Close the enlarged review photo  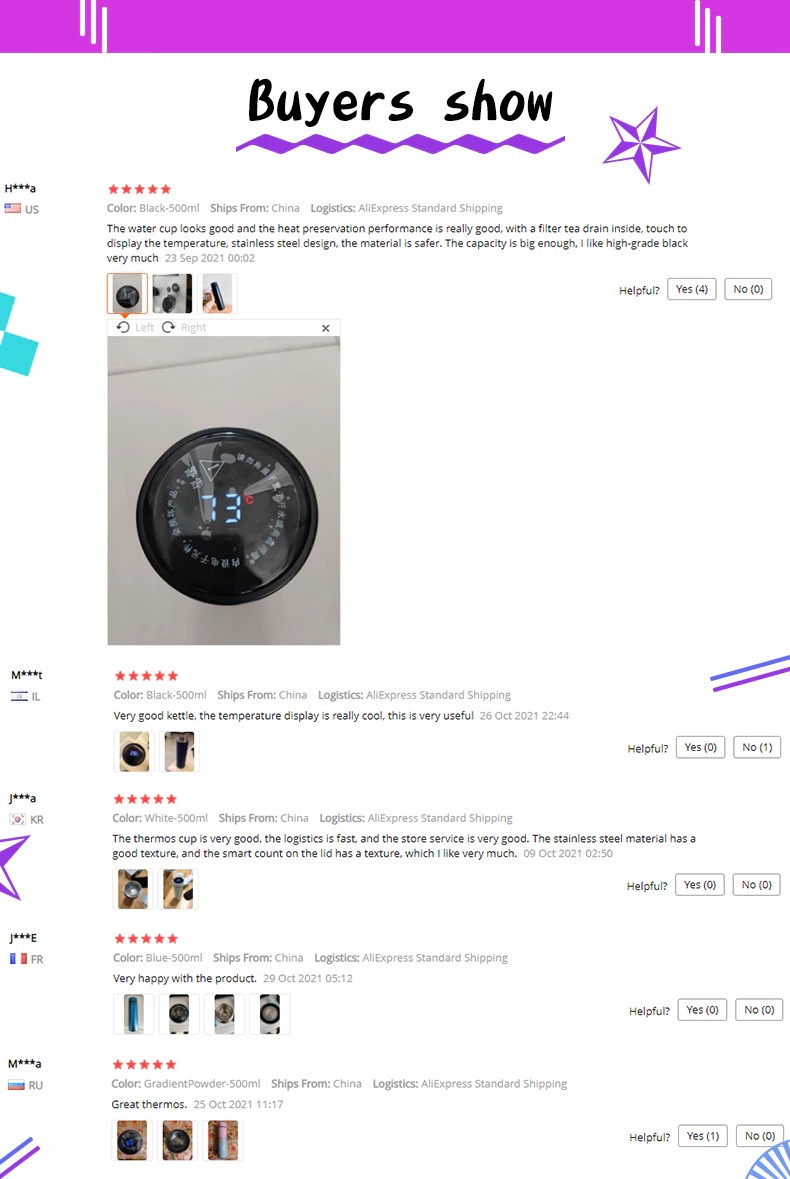click(x=326, y=328)
